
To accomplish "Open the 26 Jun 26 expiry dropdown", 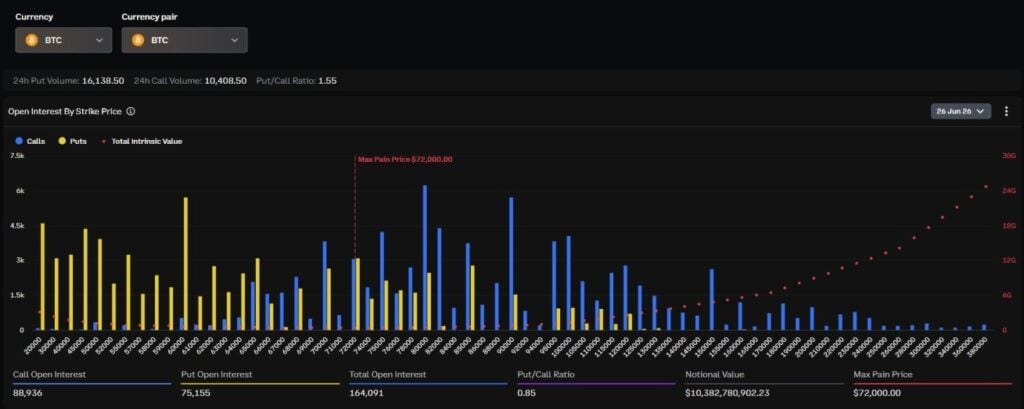I will pos(961,111).
